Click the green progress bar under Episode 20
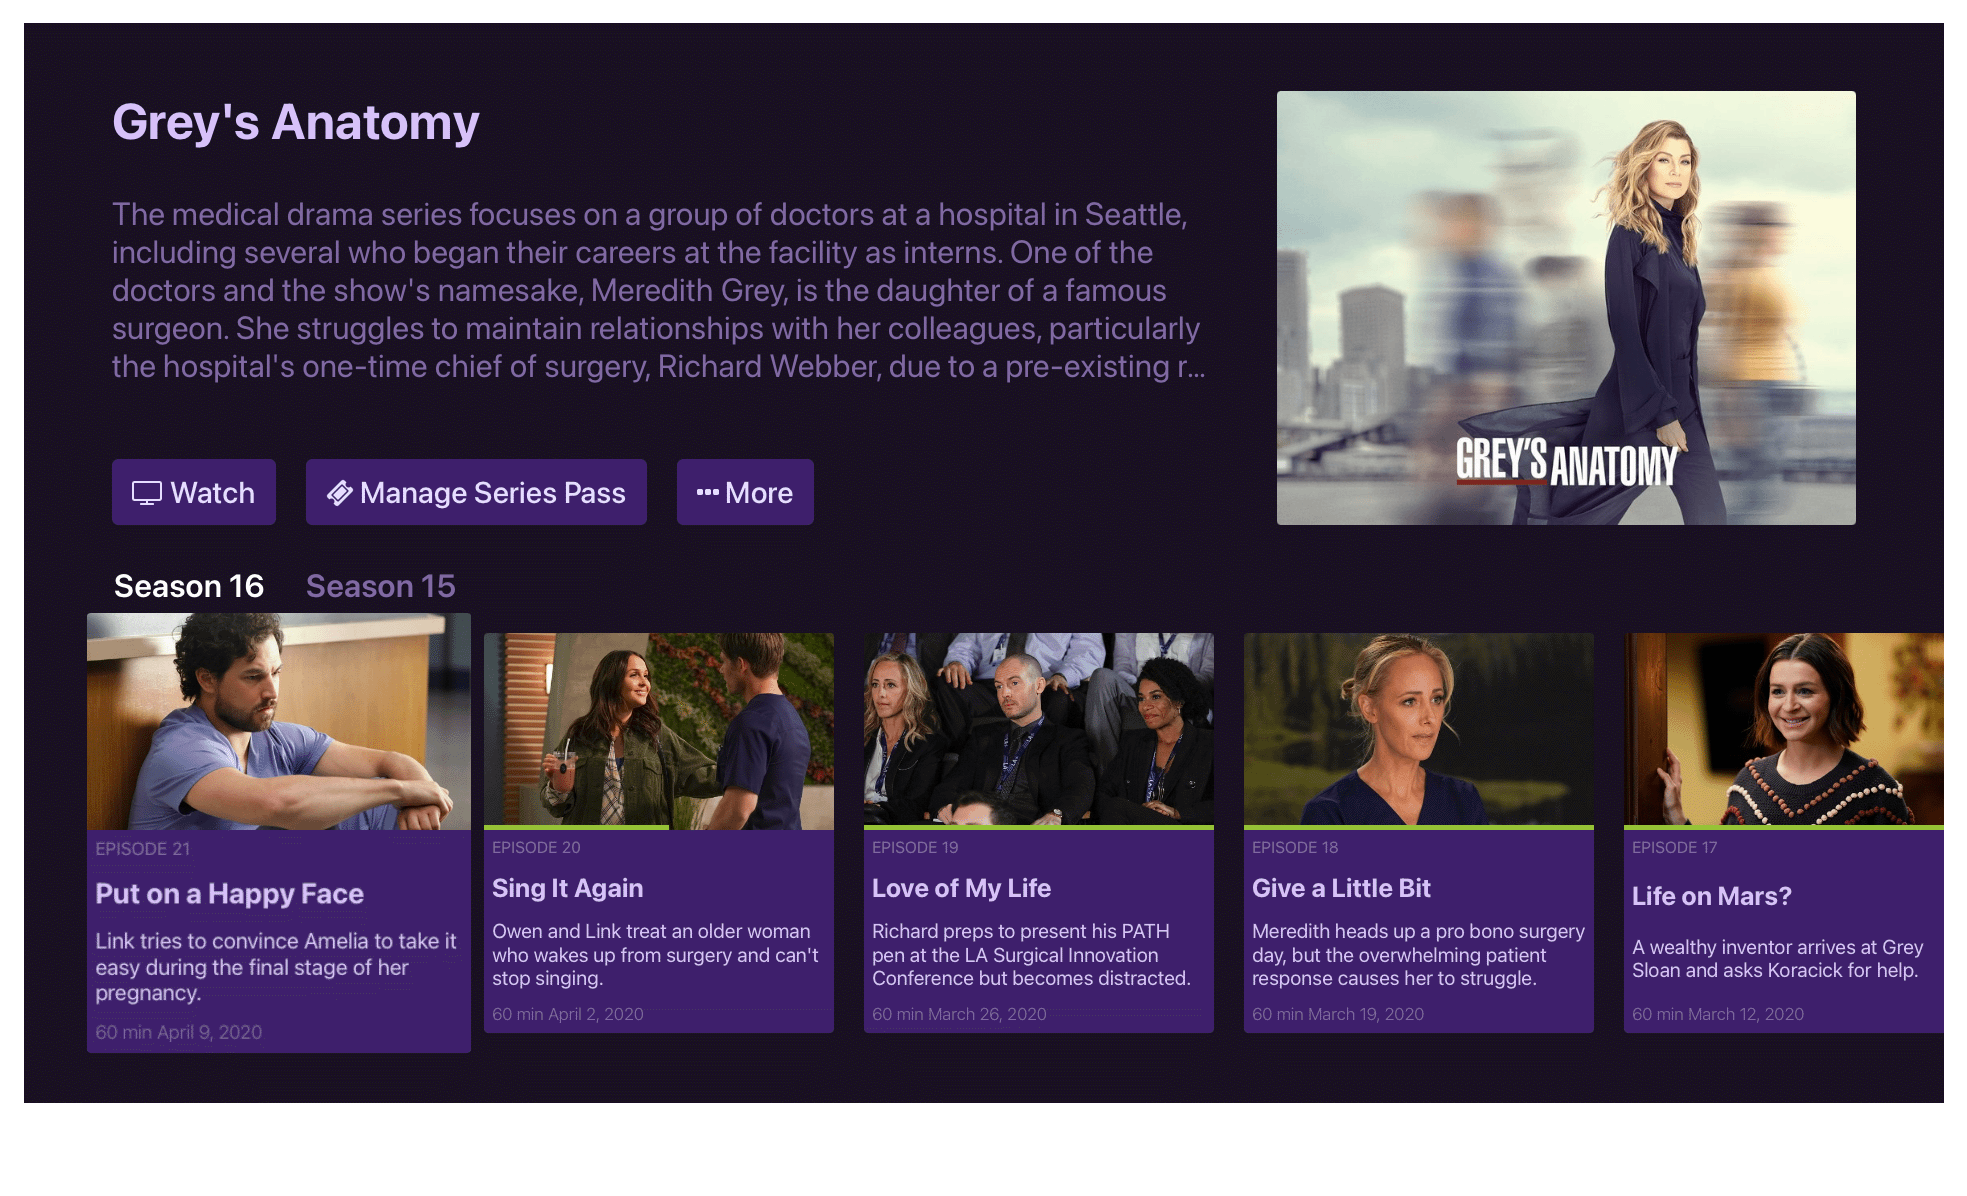The width and height of the screenshot is (1967, 1196). tap(577, 828)
